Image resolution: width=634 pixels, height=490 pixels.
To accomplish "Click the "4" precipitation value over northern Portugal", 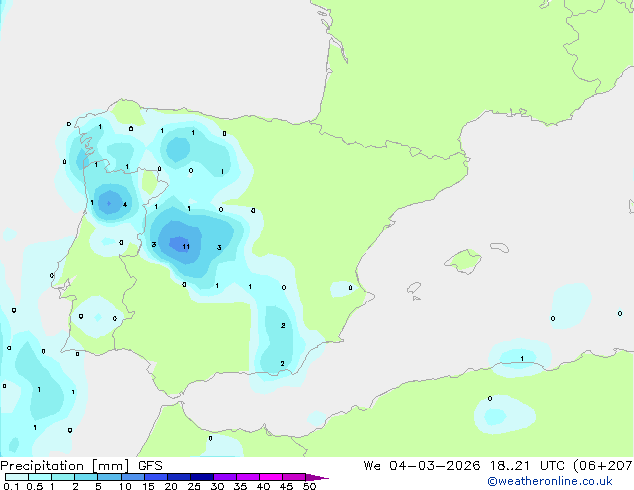I will [125, 205].
